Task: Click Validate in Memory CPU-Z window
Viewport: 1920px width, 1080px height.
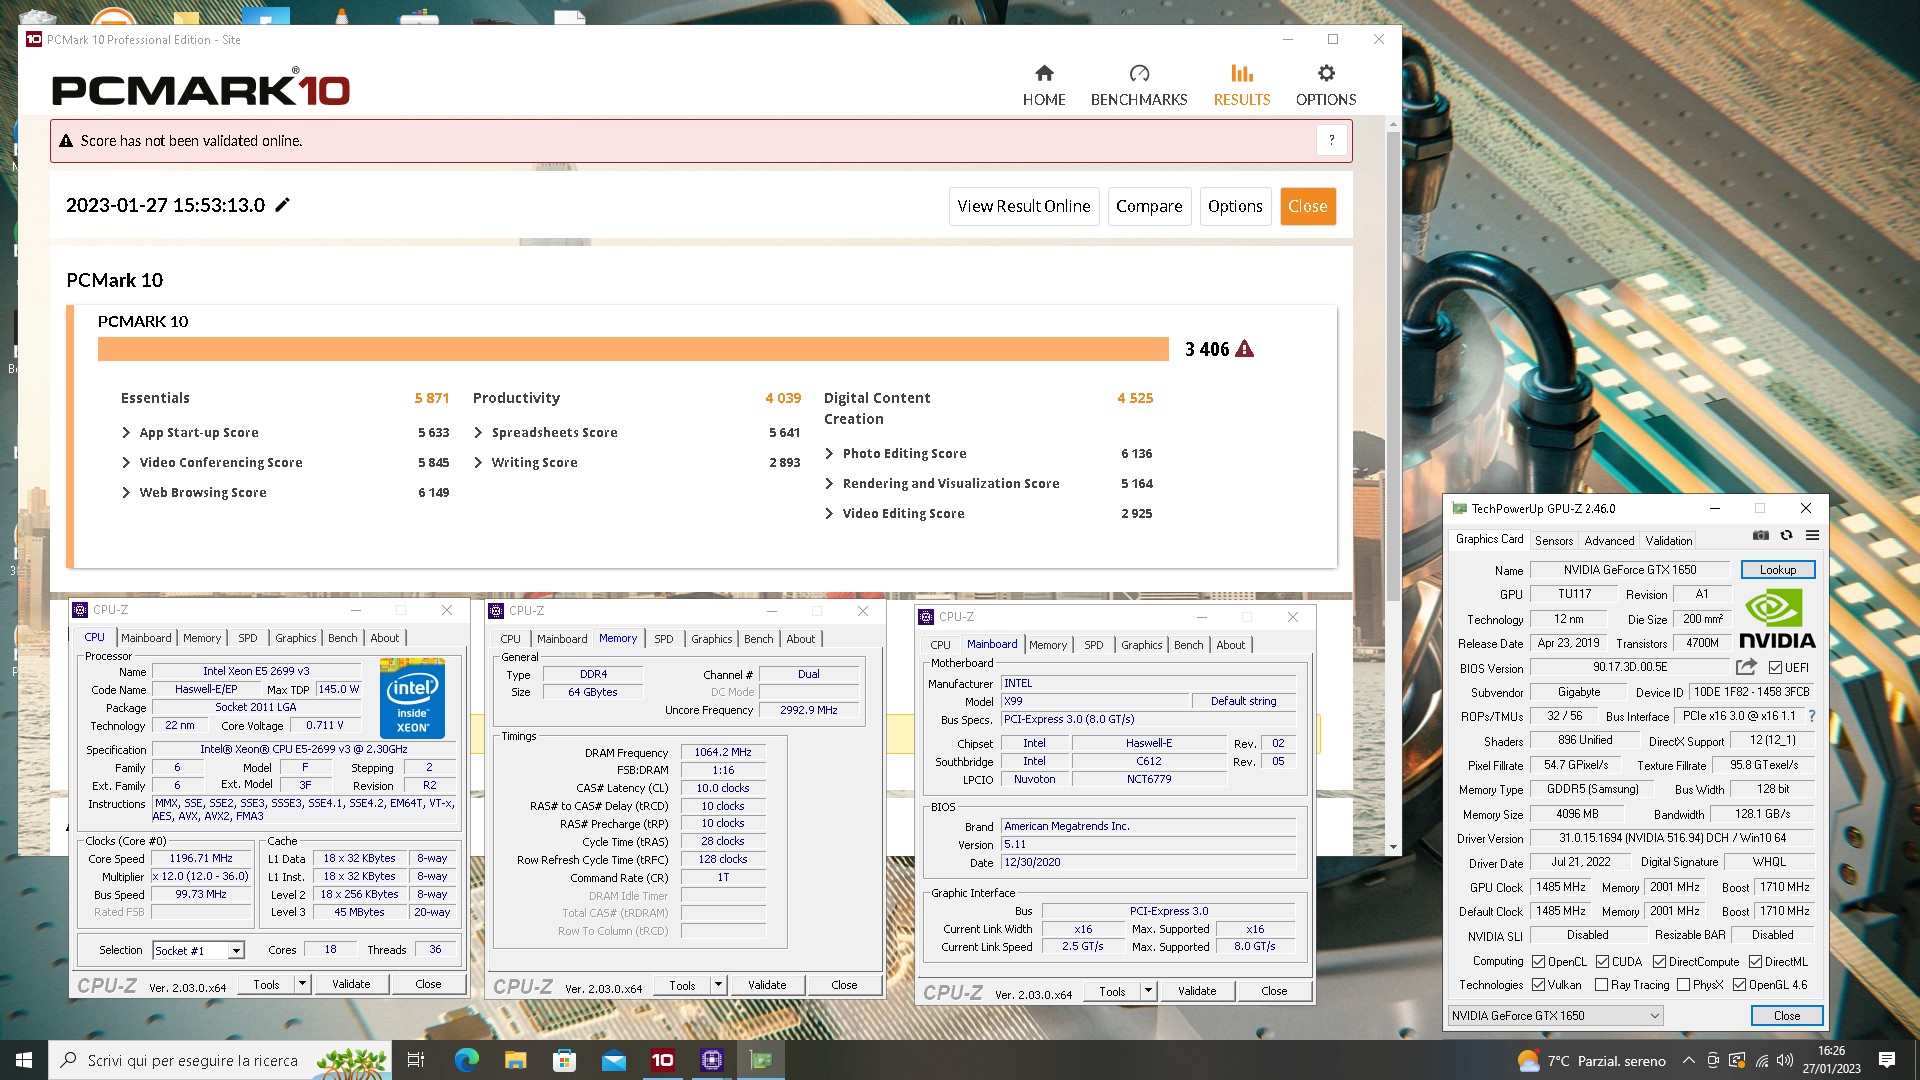Action: pyautogui.click(x=767, y=985)
